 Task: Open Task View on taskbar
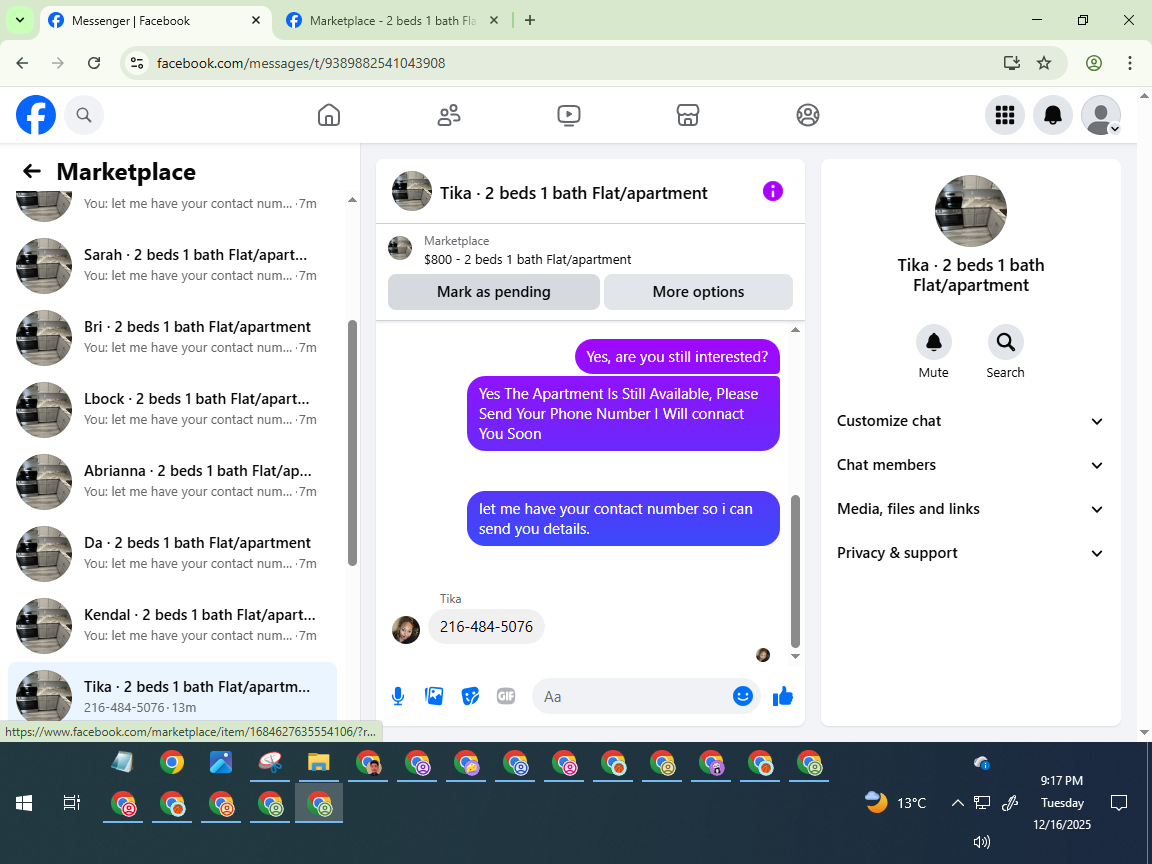point(71,803)
